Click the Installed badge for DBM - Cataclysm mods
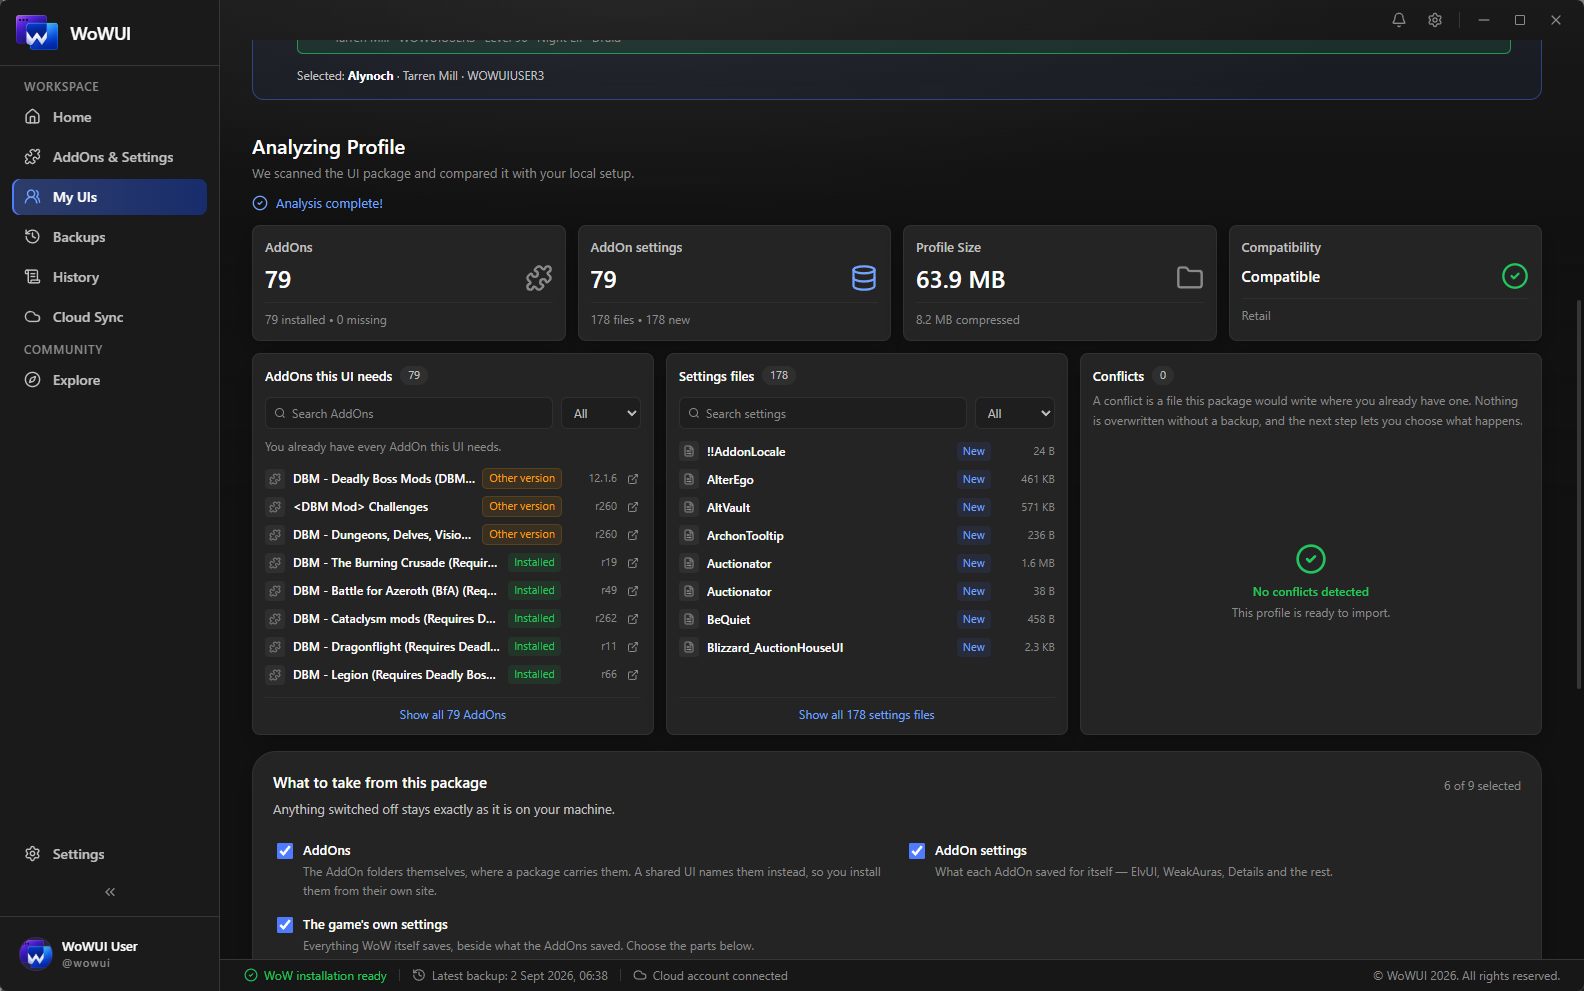The width and height of the screenshot is (1584, 991). pos(534,619)
